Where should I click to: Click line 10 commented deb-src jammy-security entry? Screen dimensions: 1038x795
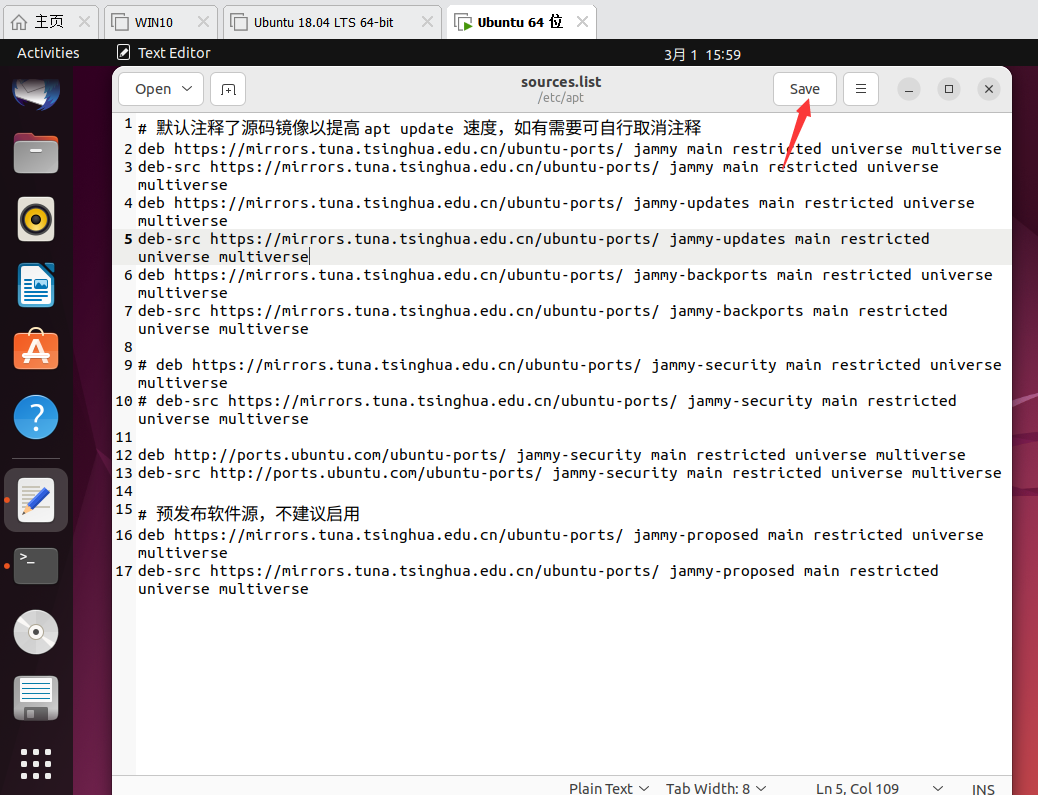click(547, 410)
